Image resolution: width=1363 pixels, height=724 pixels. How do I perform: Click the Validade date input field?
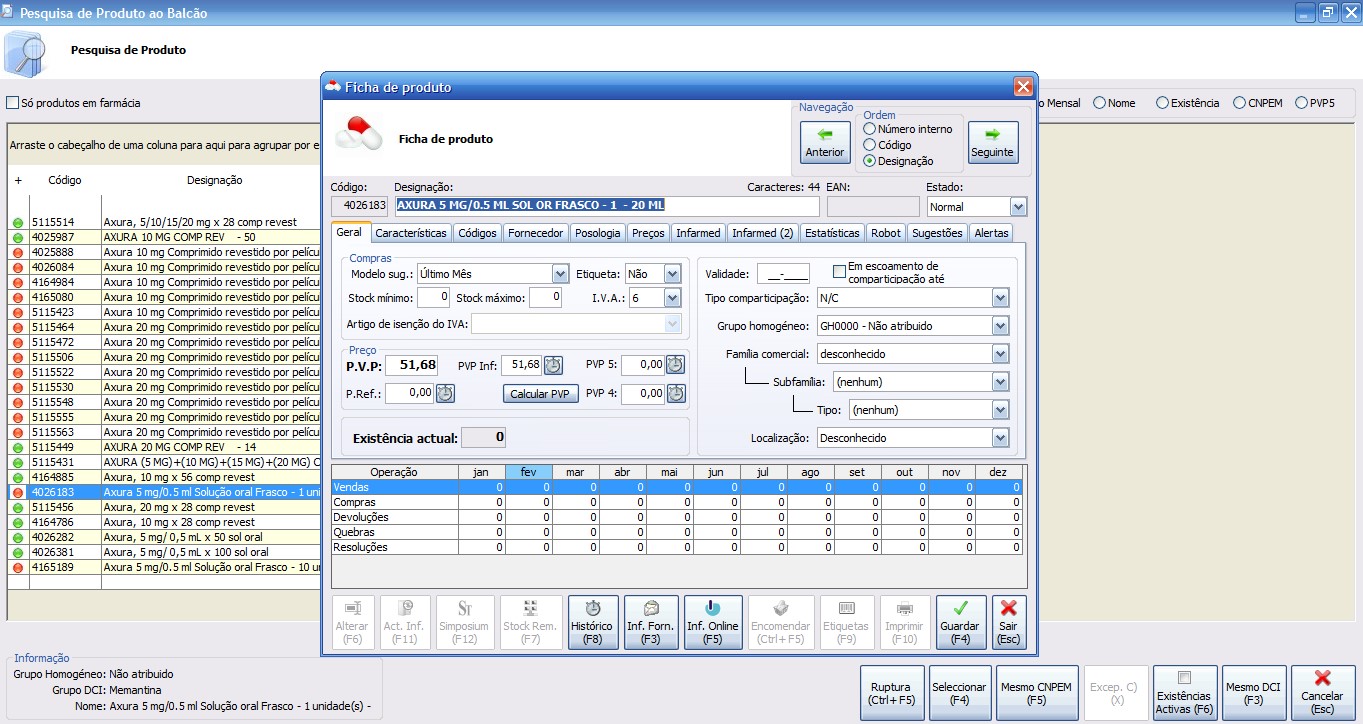[782, 274]
